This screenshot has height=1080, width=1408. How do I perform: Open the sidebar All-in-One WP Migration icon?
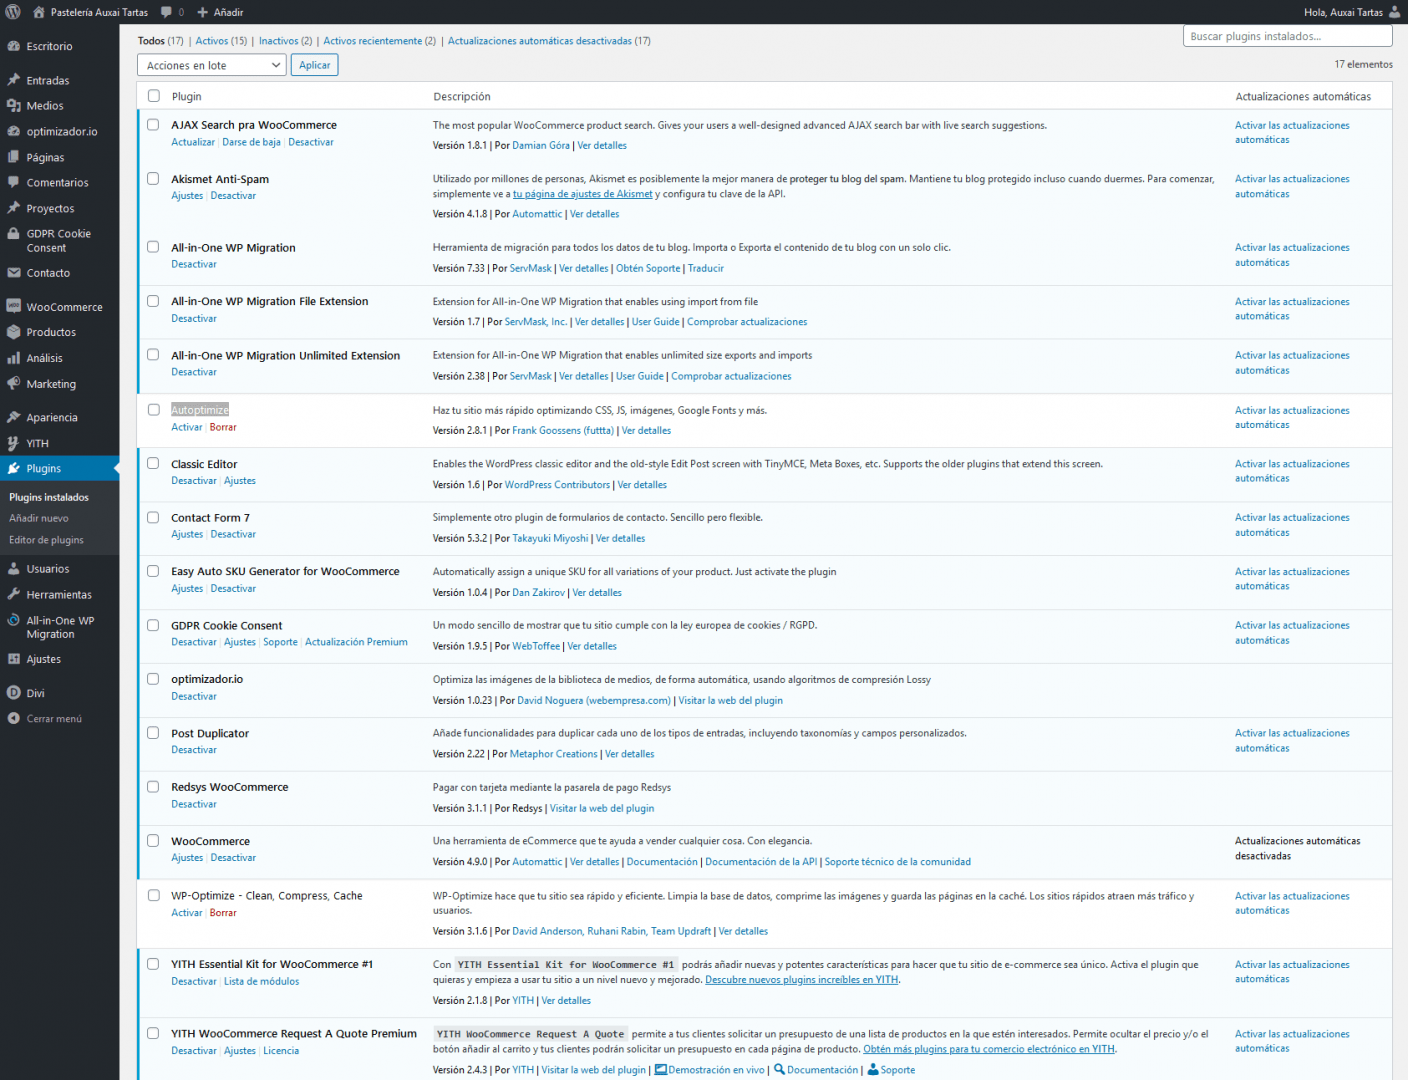13,621
